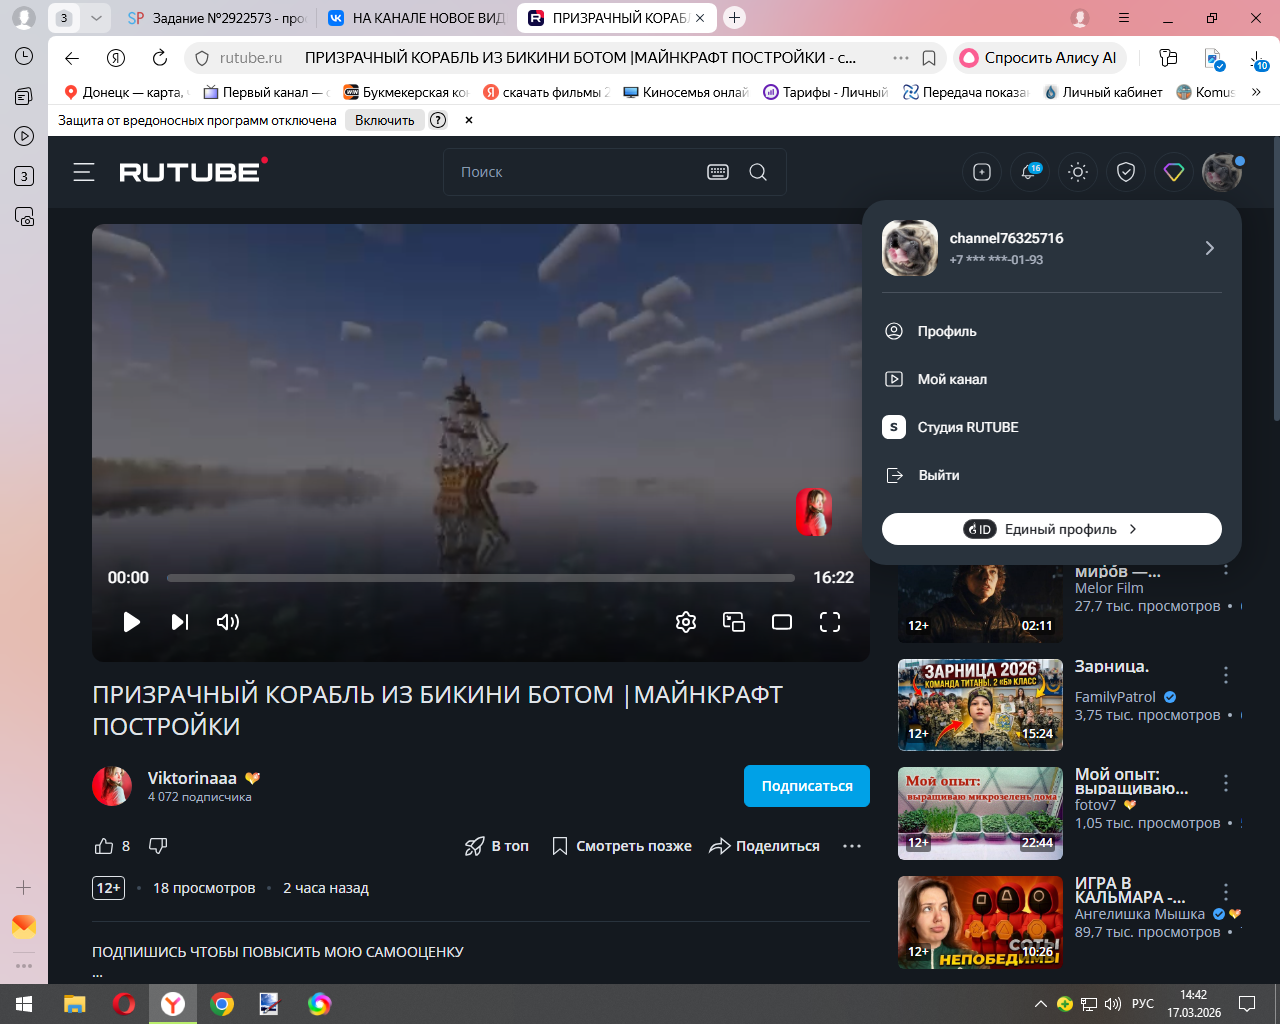Image resolution: width=1280 pixels, height=1024 pixels.
Task: Open more options next to Поделиться
Action: [852, 846]
